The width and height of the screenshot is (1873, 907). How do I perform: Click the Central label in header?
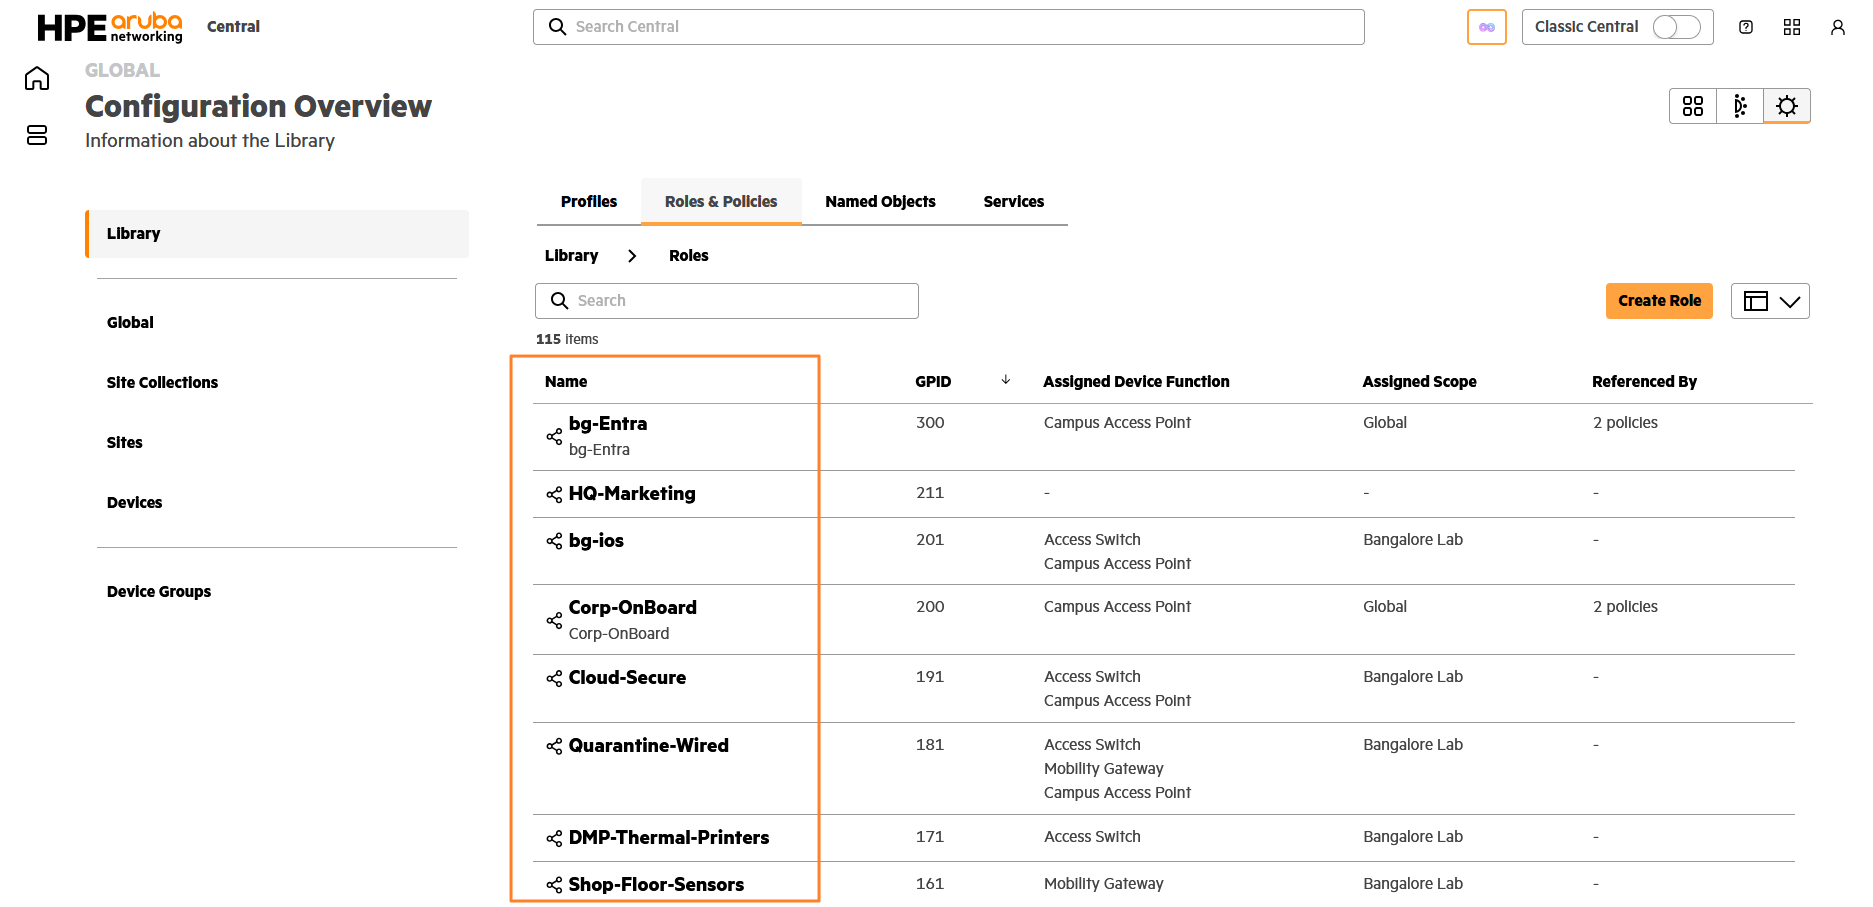[233, 27]
